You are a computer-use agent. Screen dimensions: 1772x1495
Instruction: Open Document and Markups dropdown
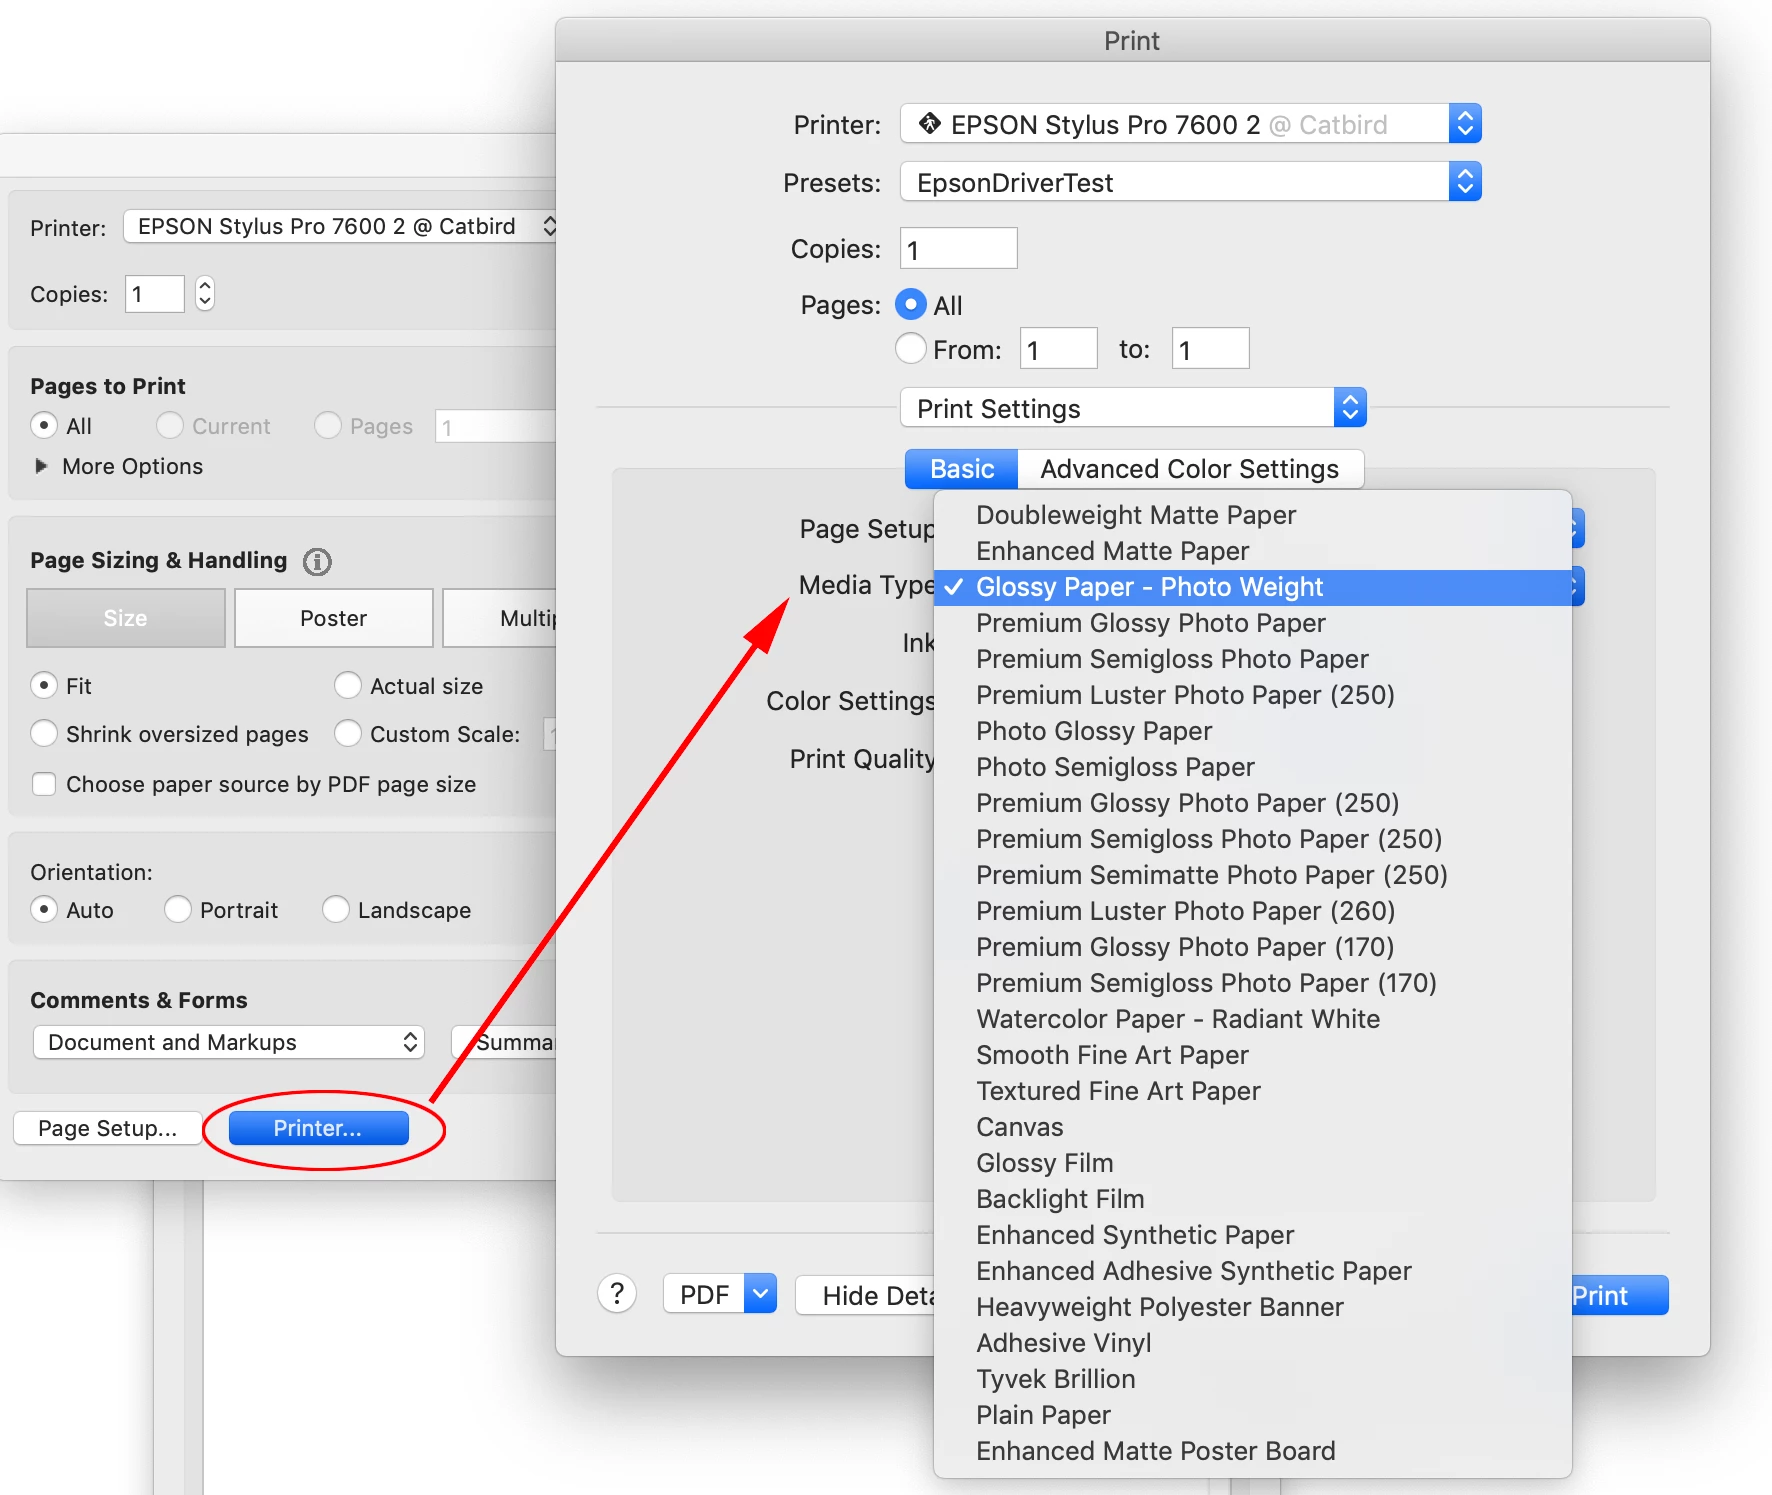click(229, 1042)
